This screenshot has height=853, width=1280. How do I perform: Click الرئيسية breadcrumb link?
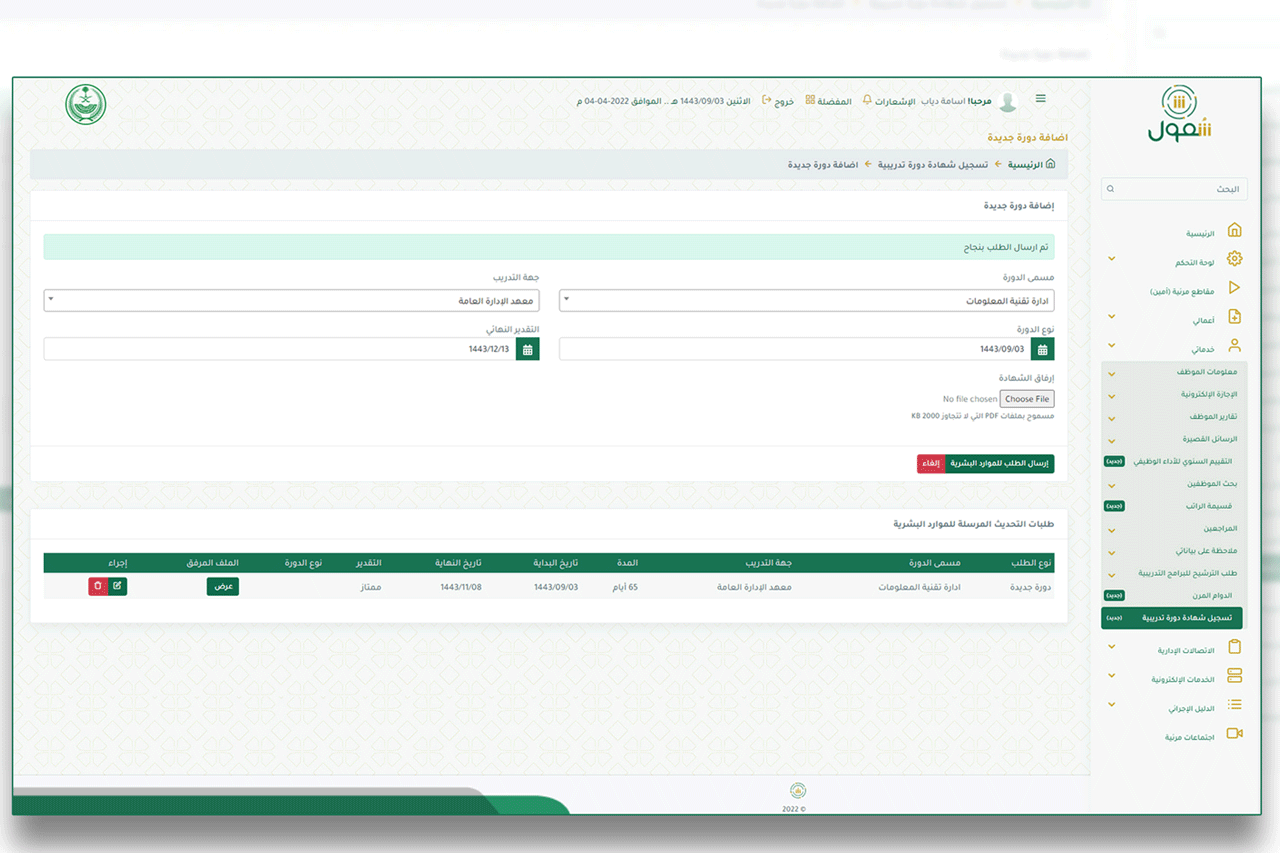point(1025,164)
